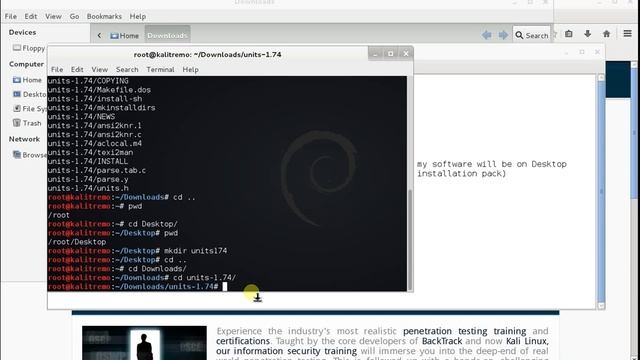
Task: Select Downloads path bar button
Action: click(167, 36)
